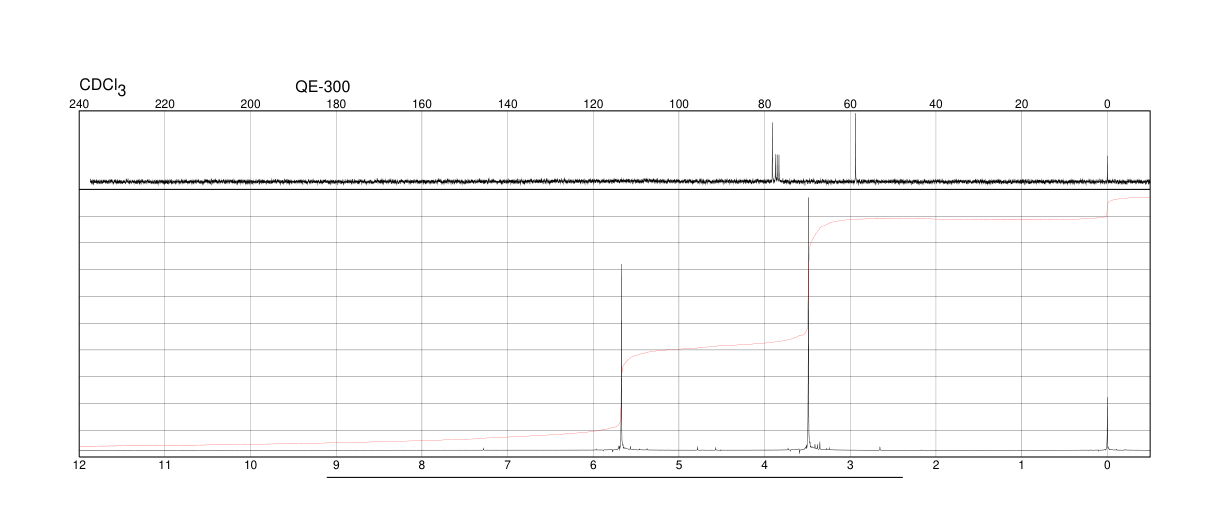The height and width of the screenshot is (528, 1224).
Task: Click the 12 ppm proton axis label
Action: [x=79, y=466]
